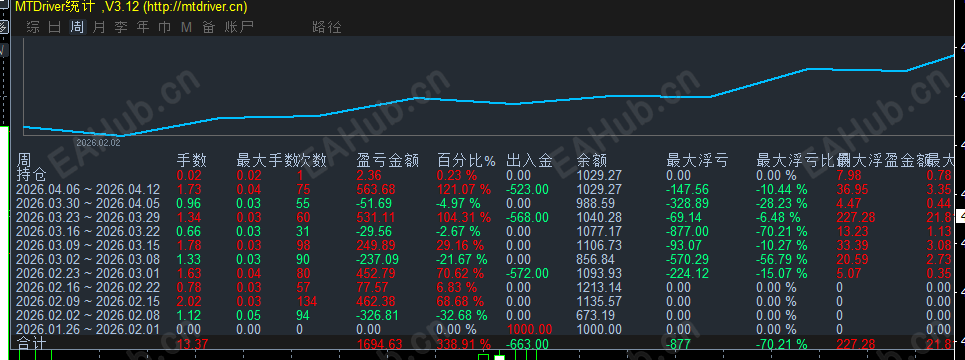965x360 pixels.
Task: Select the 周 weekly statistics tab
Action: pos(77,27)
